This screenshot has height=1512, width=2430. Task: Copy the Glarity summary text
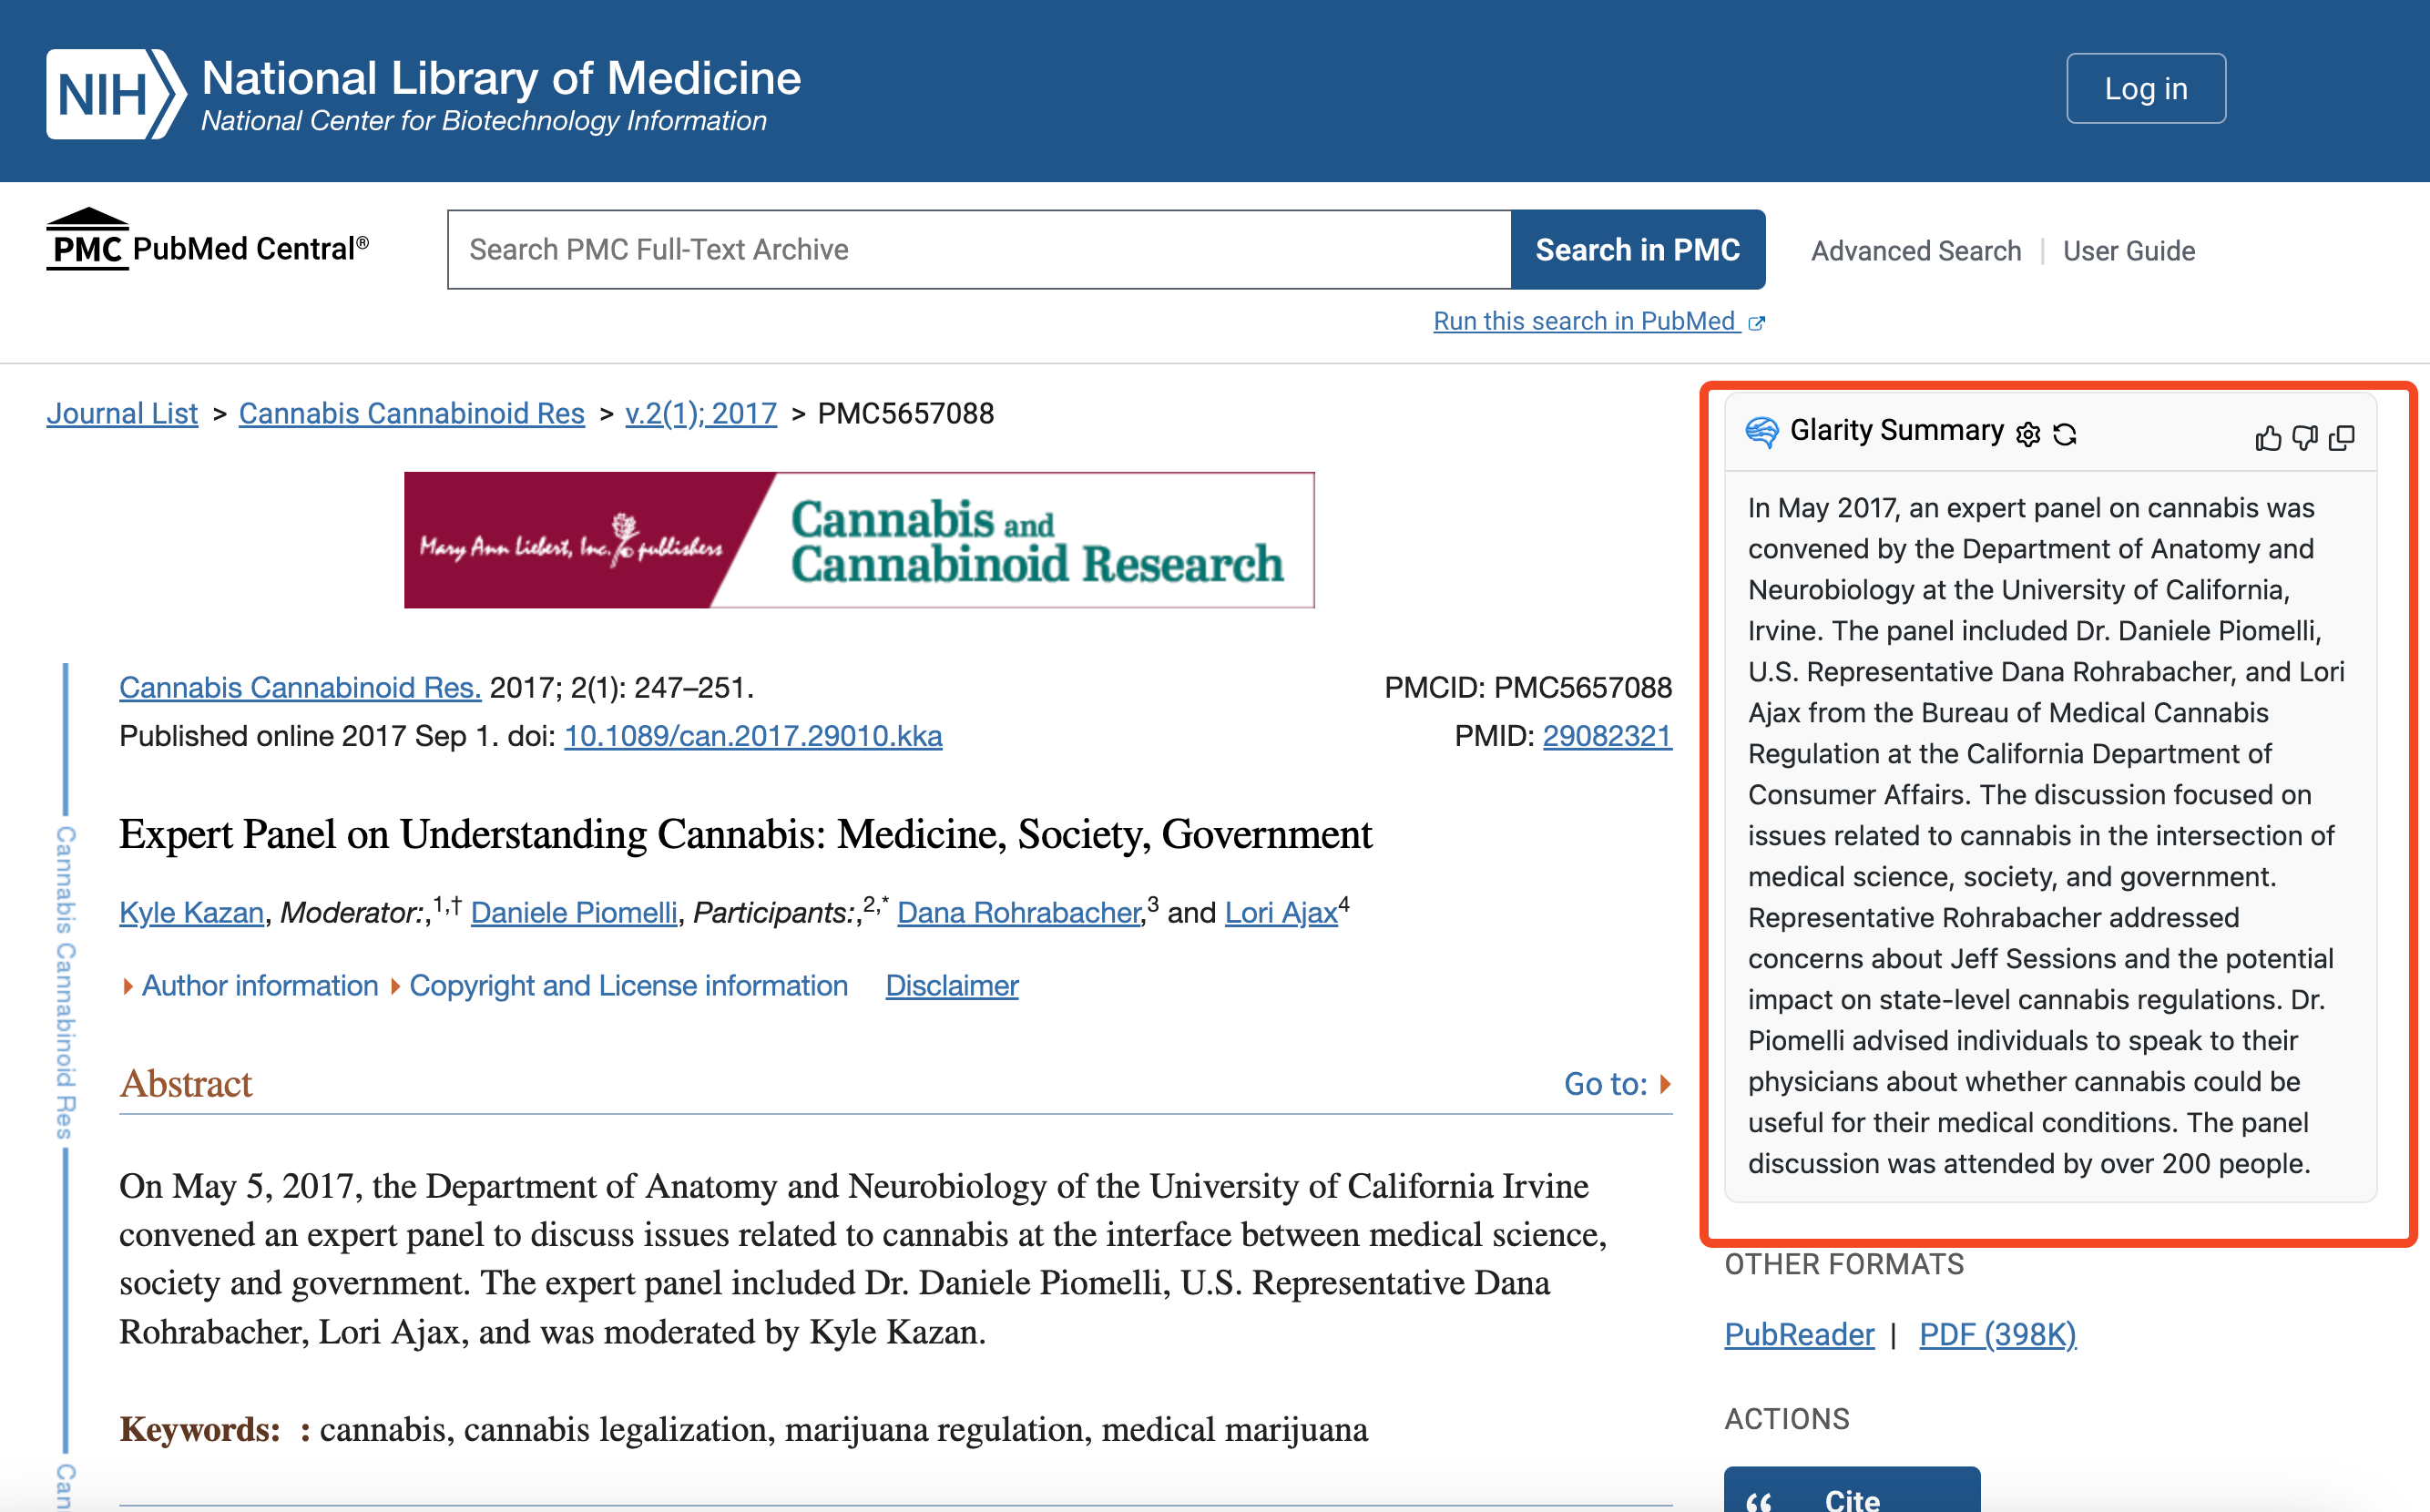click(2342, 438)
